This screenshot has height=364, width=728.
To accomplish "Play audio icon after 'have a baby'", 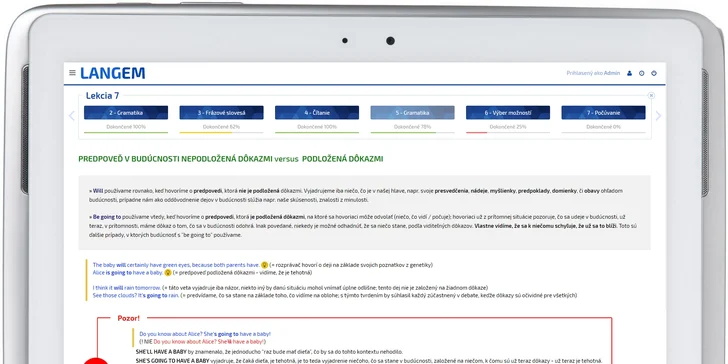I will (x=168, y=273).
